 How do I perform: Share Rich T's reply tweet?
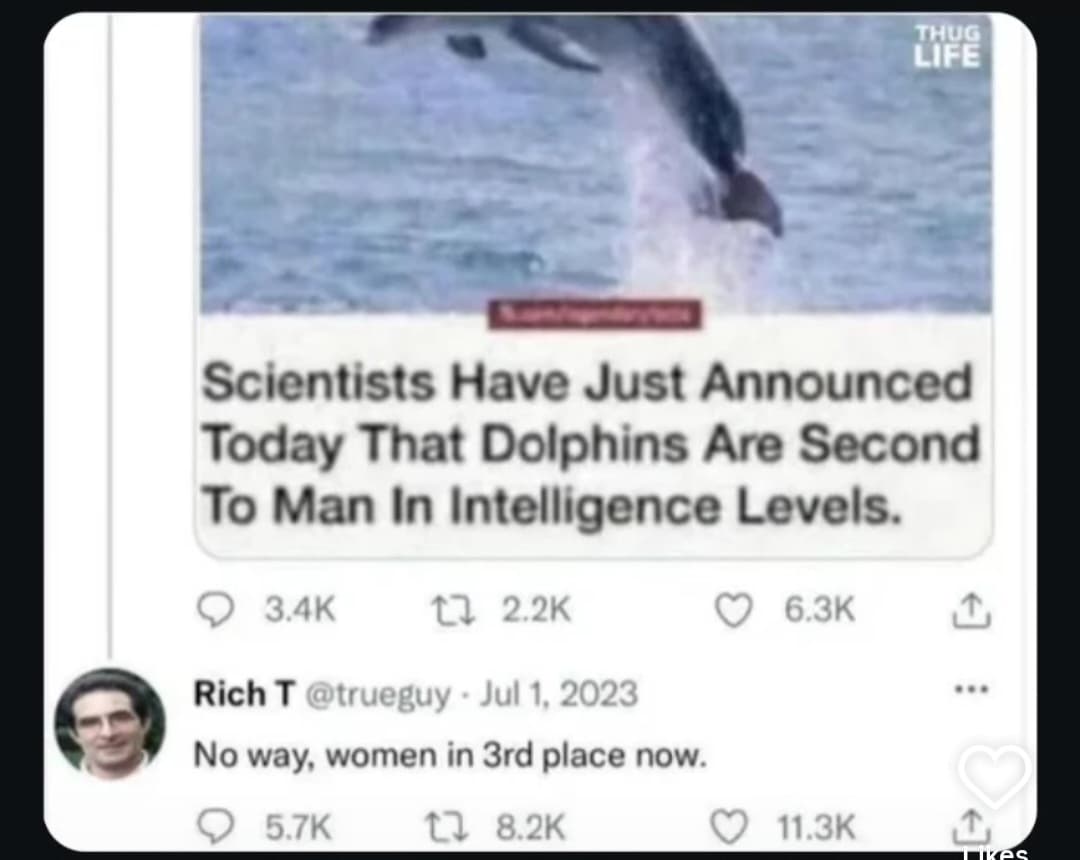coord(971,826)
